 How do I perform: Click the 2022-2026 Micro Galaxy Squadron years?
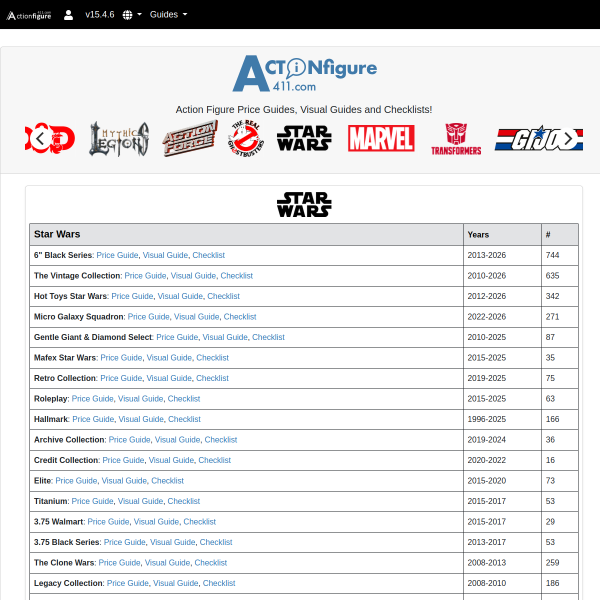(x=502, y=317)
